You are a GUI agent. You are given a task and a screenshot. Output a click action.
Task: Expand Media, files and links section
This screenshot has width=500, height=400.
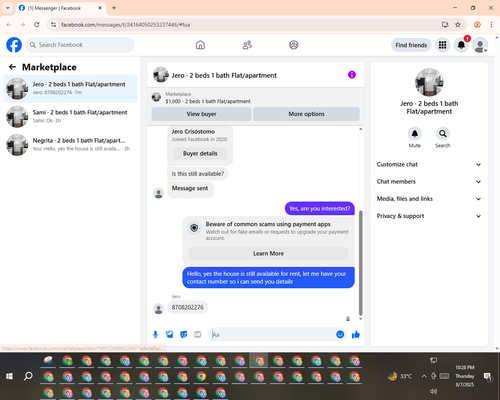pos(429,199)
